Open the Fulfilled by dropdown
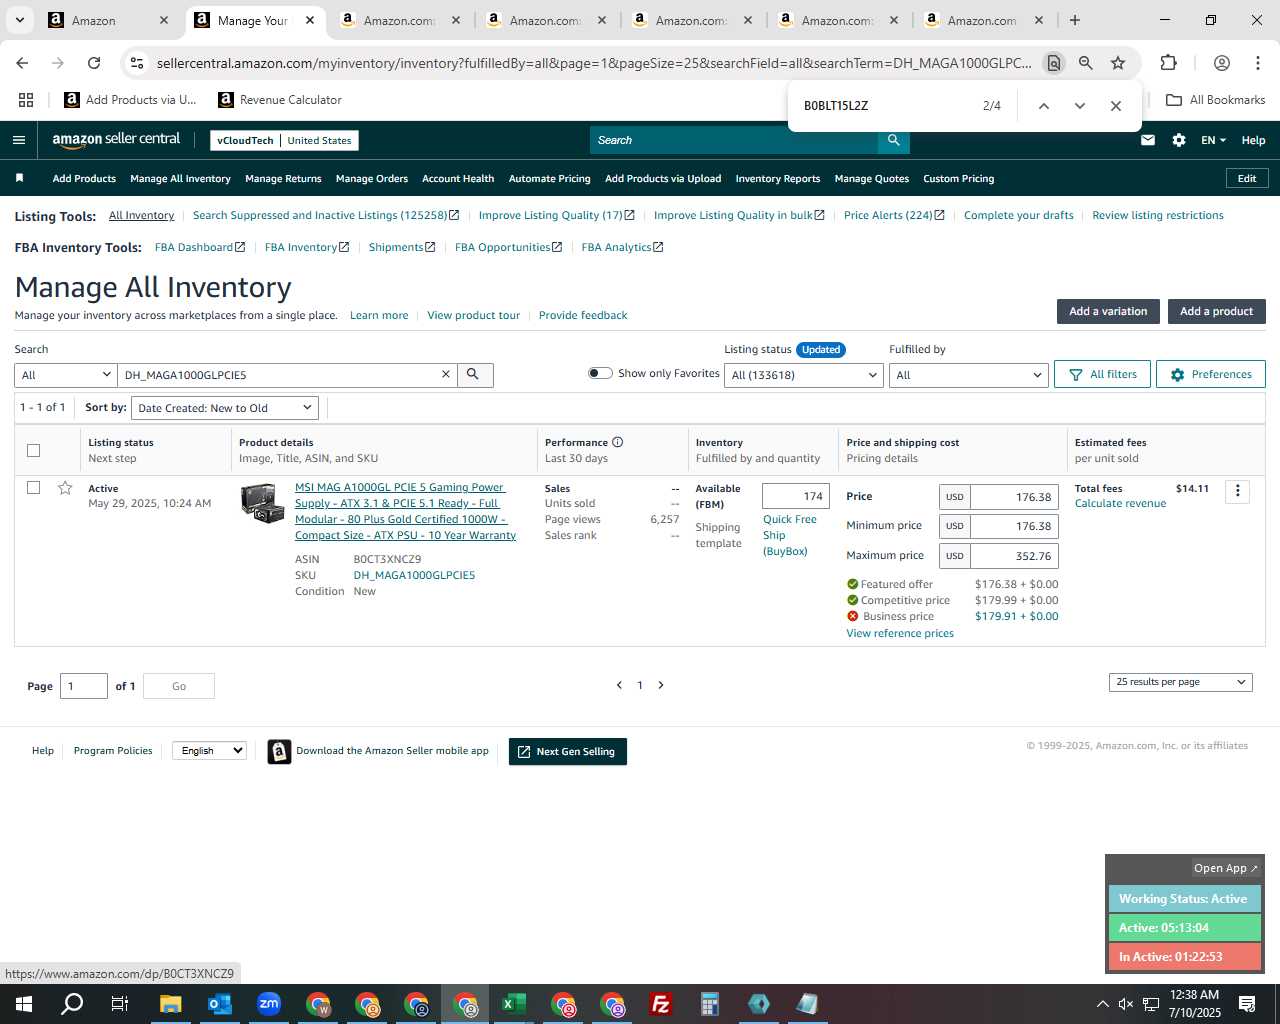Screen dimensions: 1280x1024 (x=968, y=375)
